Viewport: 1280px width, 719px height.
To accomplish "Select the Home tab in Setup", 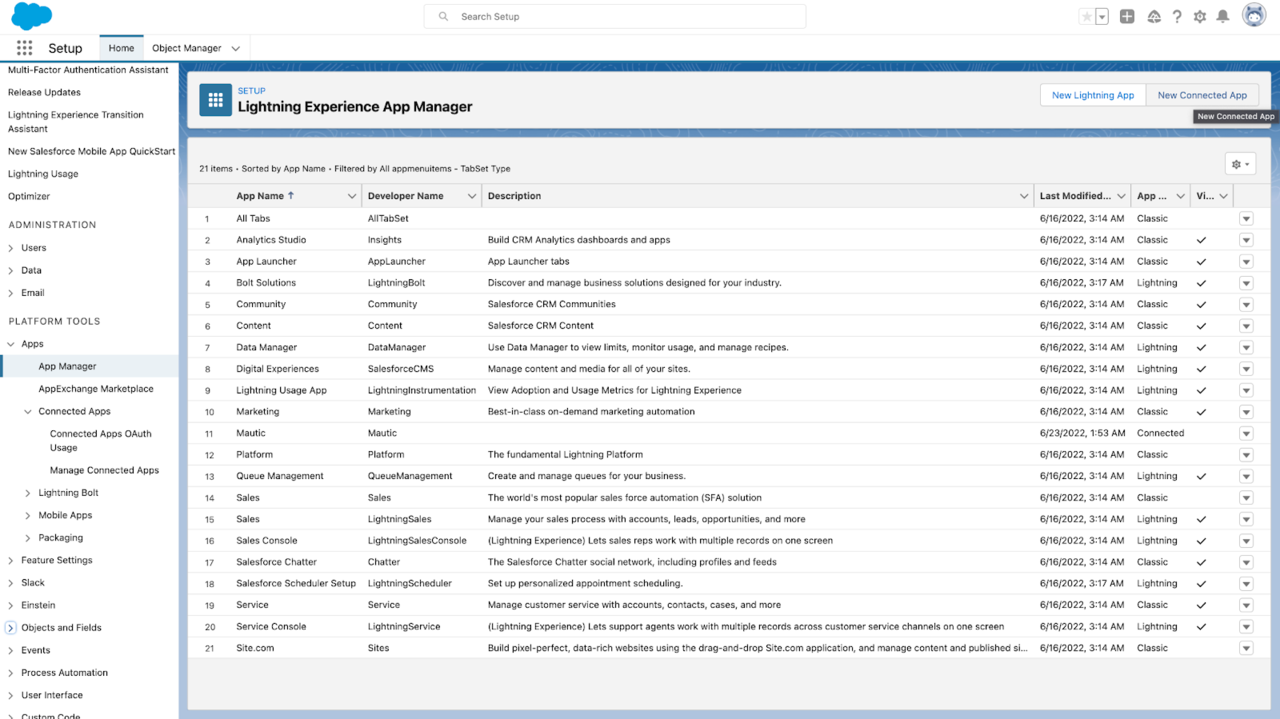I will click(x=120, y=47).
